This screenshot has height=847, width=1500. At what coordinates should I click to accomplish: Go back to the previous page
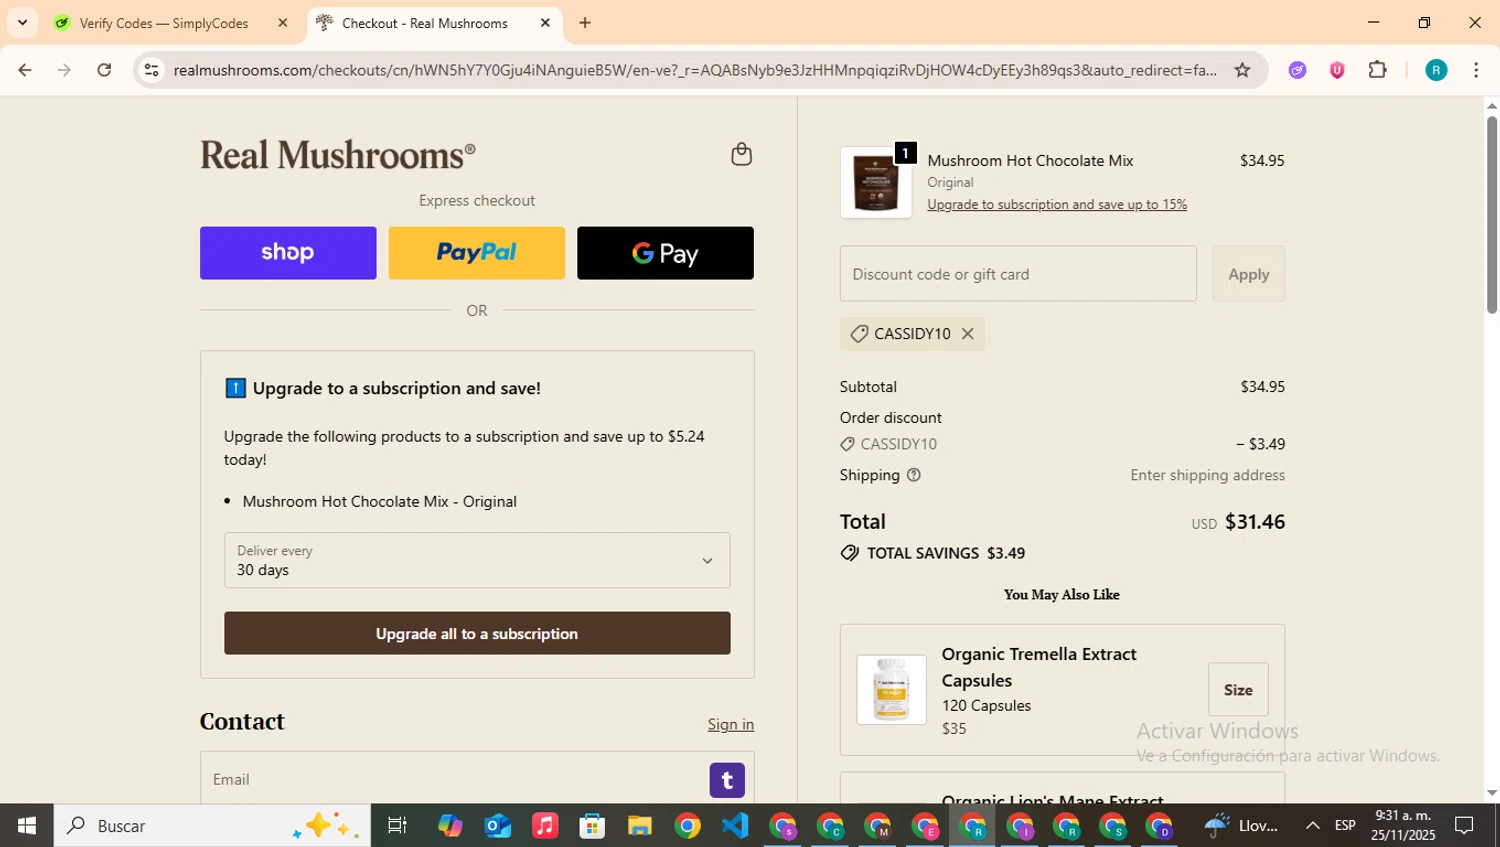[25, 70]
